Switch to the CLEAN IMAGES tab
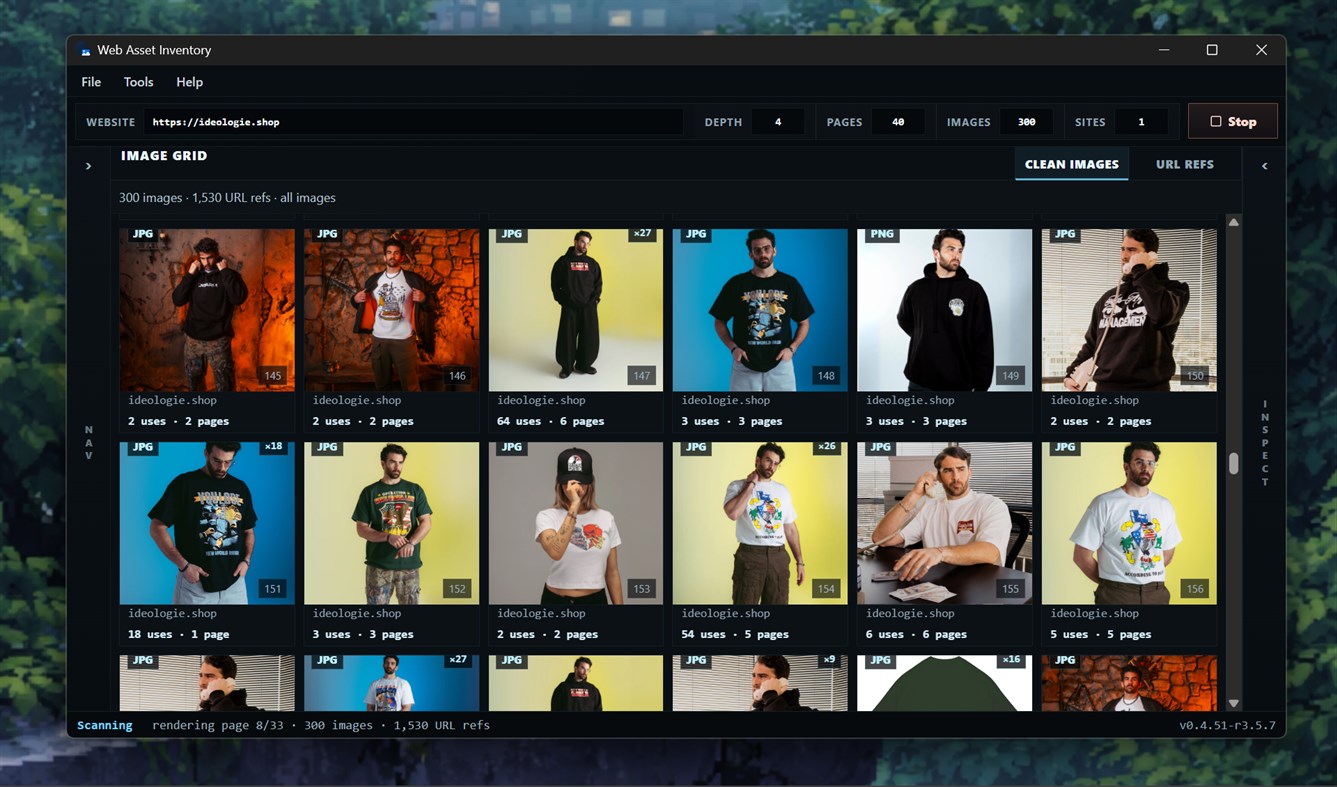Screen dimensions: 1337x787 coord(1071,164)
